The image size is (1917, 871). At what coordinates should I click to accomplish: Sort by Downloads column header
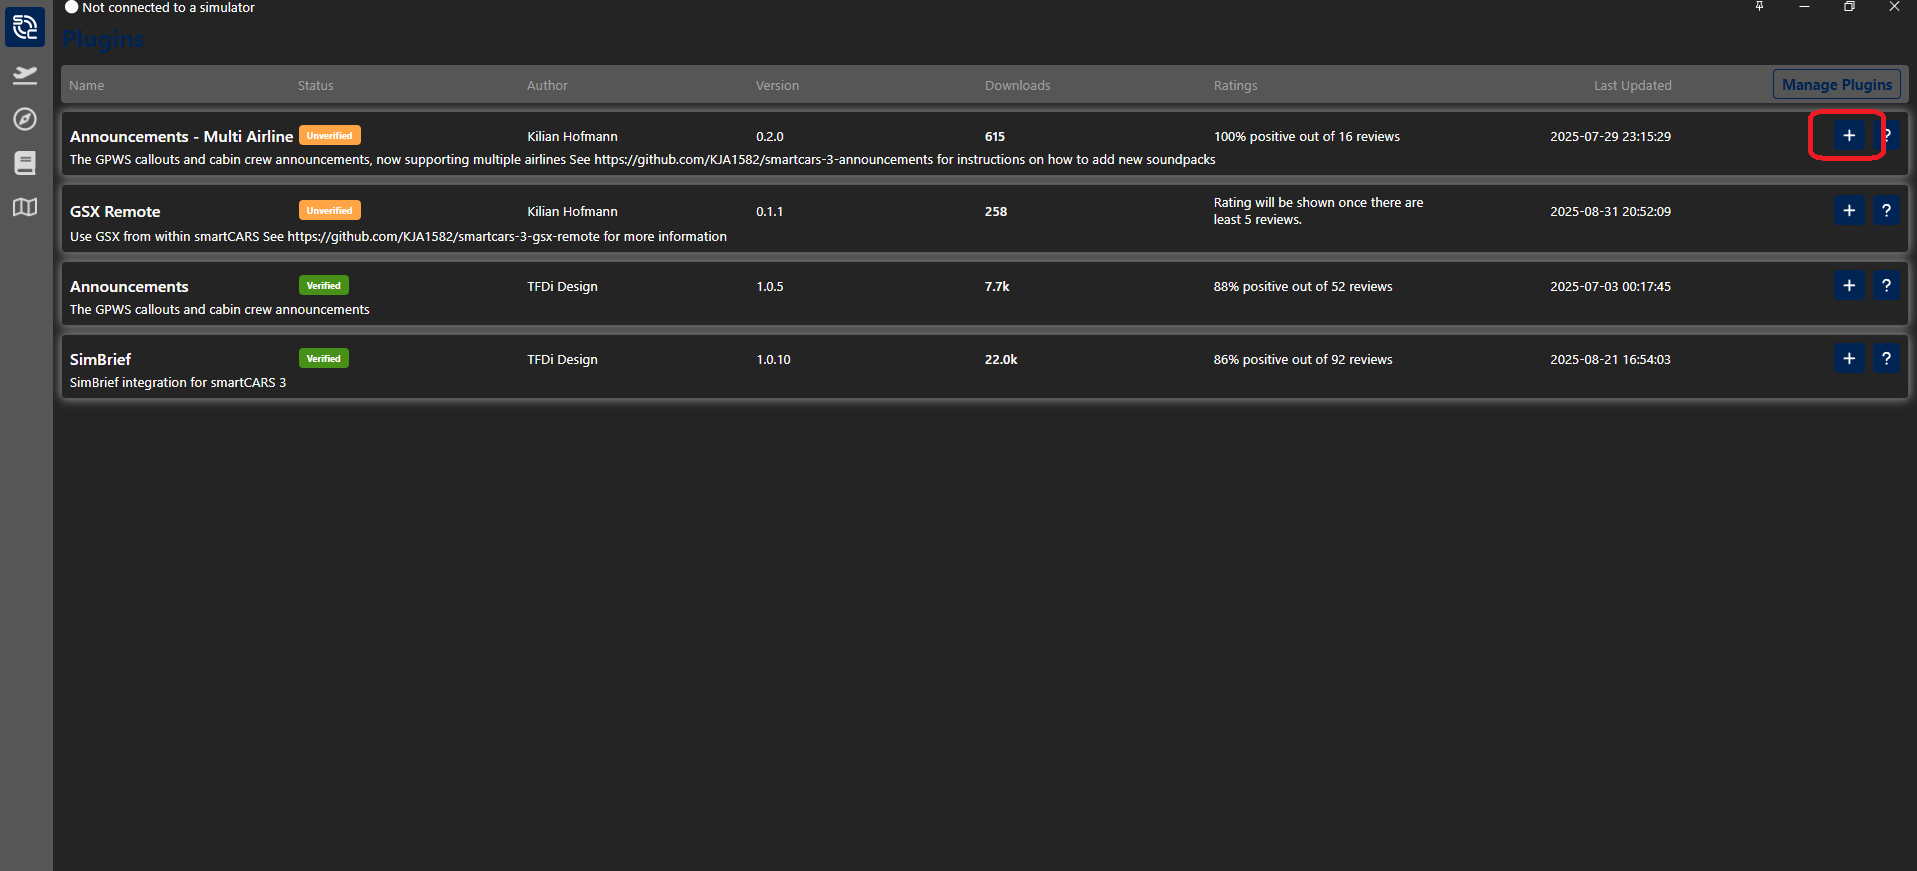point(1017,86)
